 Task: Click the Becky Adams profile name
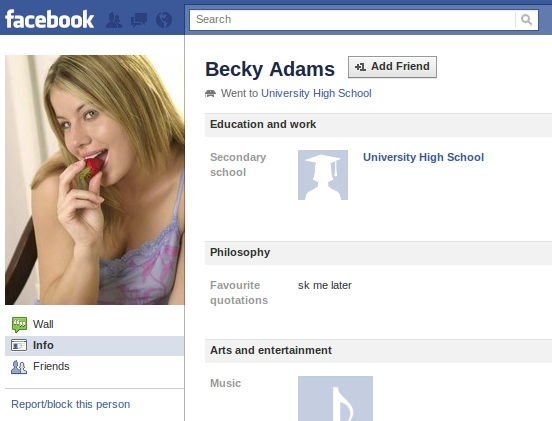click(x=270, y=69)
